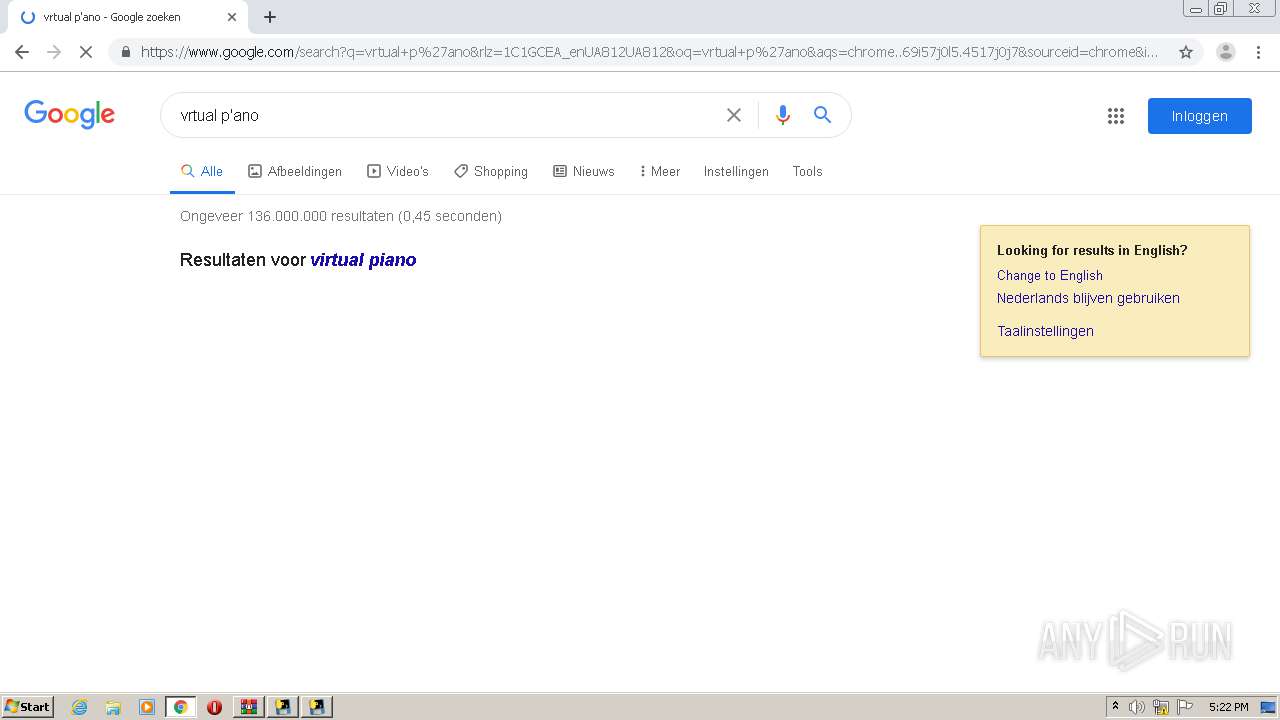Open the volume speaker control
This screenshot has width=1280, height=720.
pyautogui.click(x=1137, y=707)
